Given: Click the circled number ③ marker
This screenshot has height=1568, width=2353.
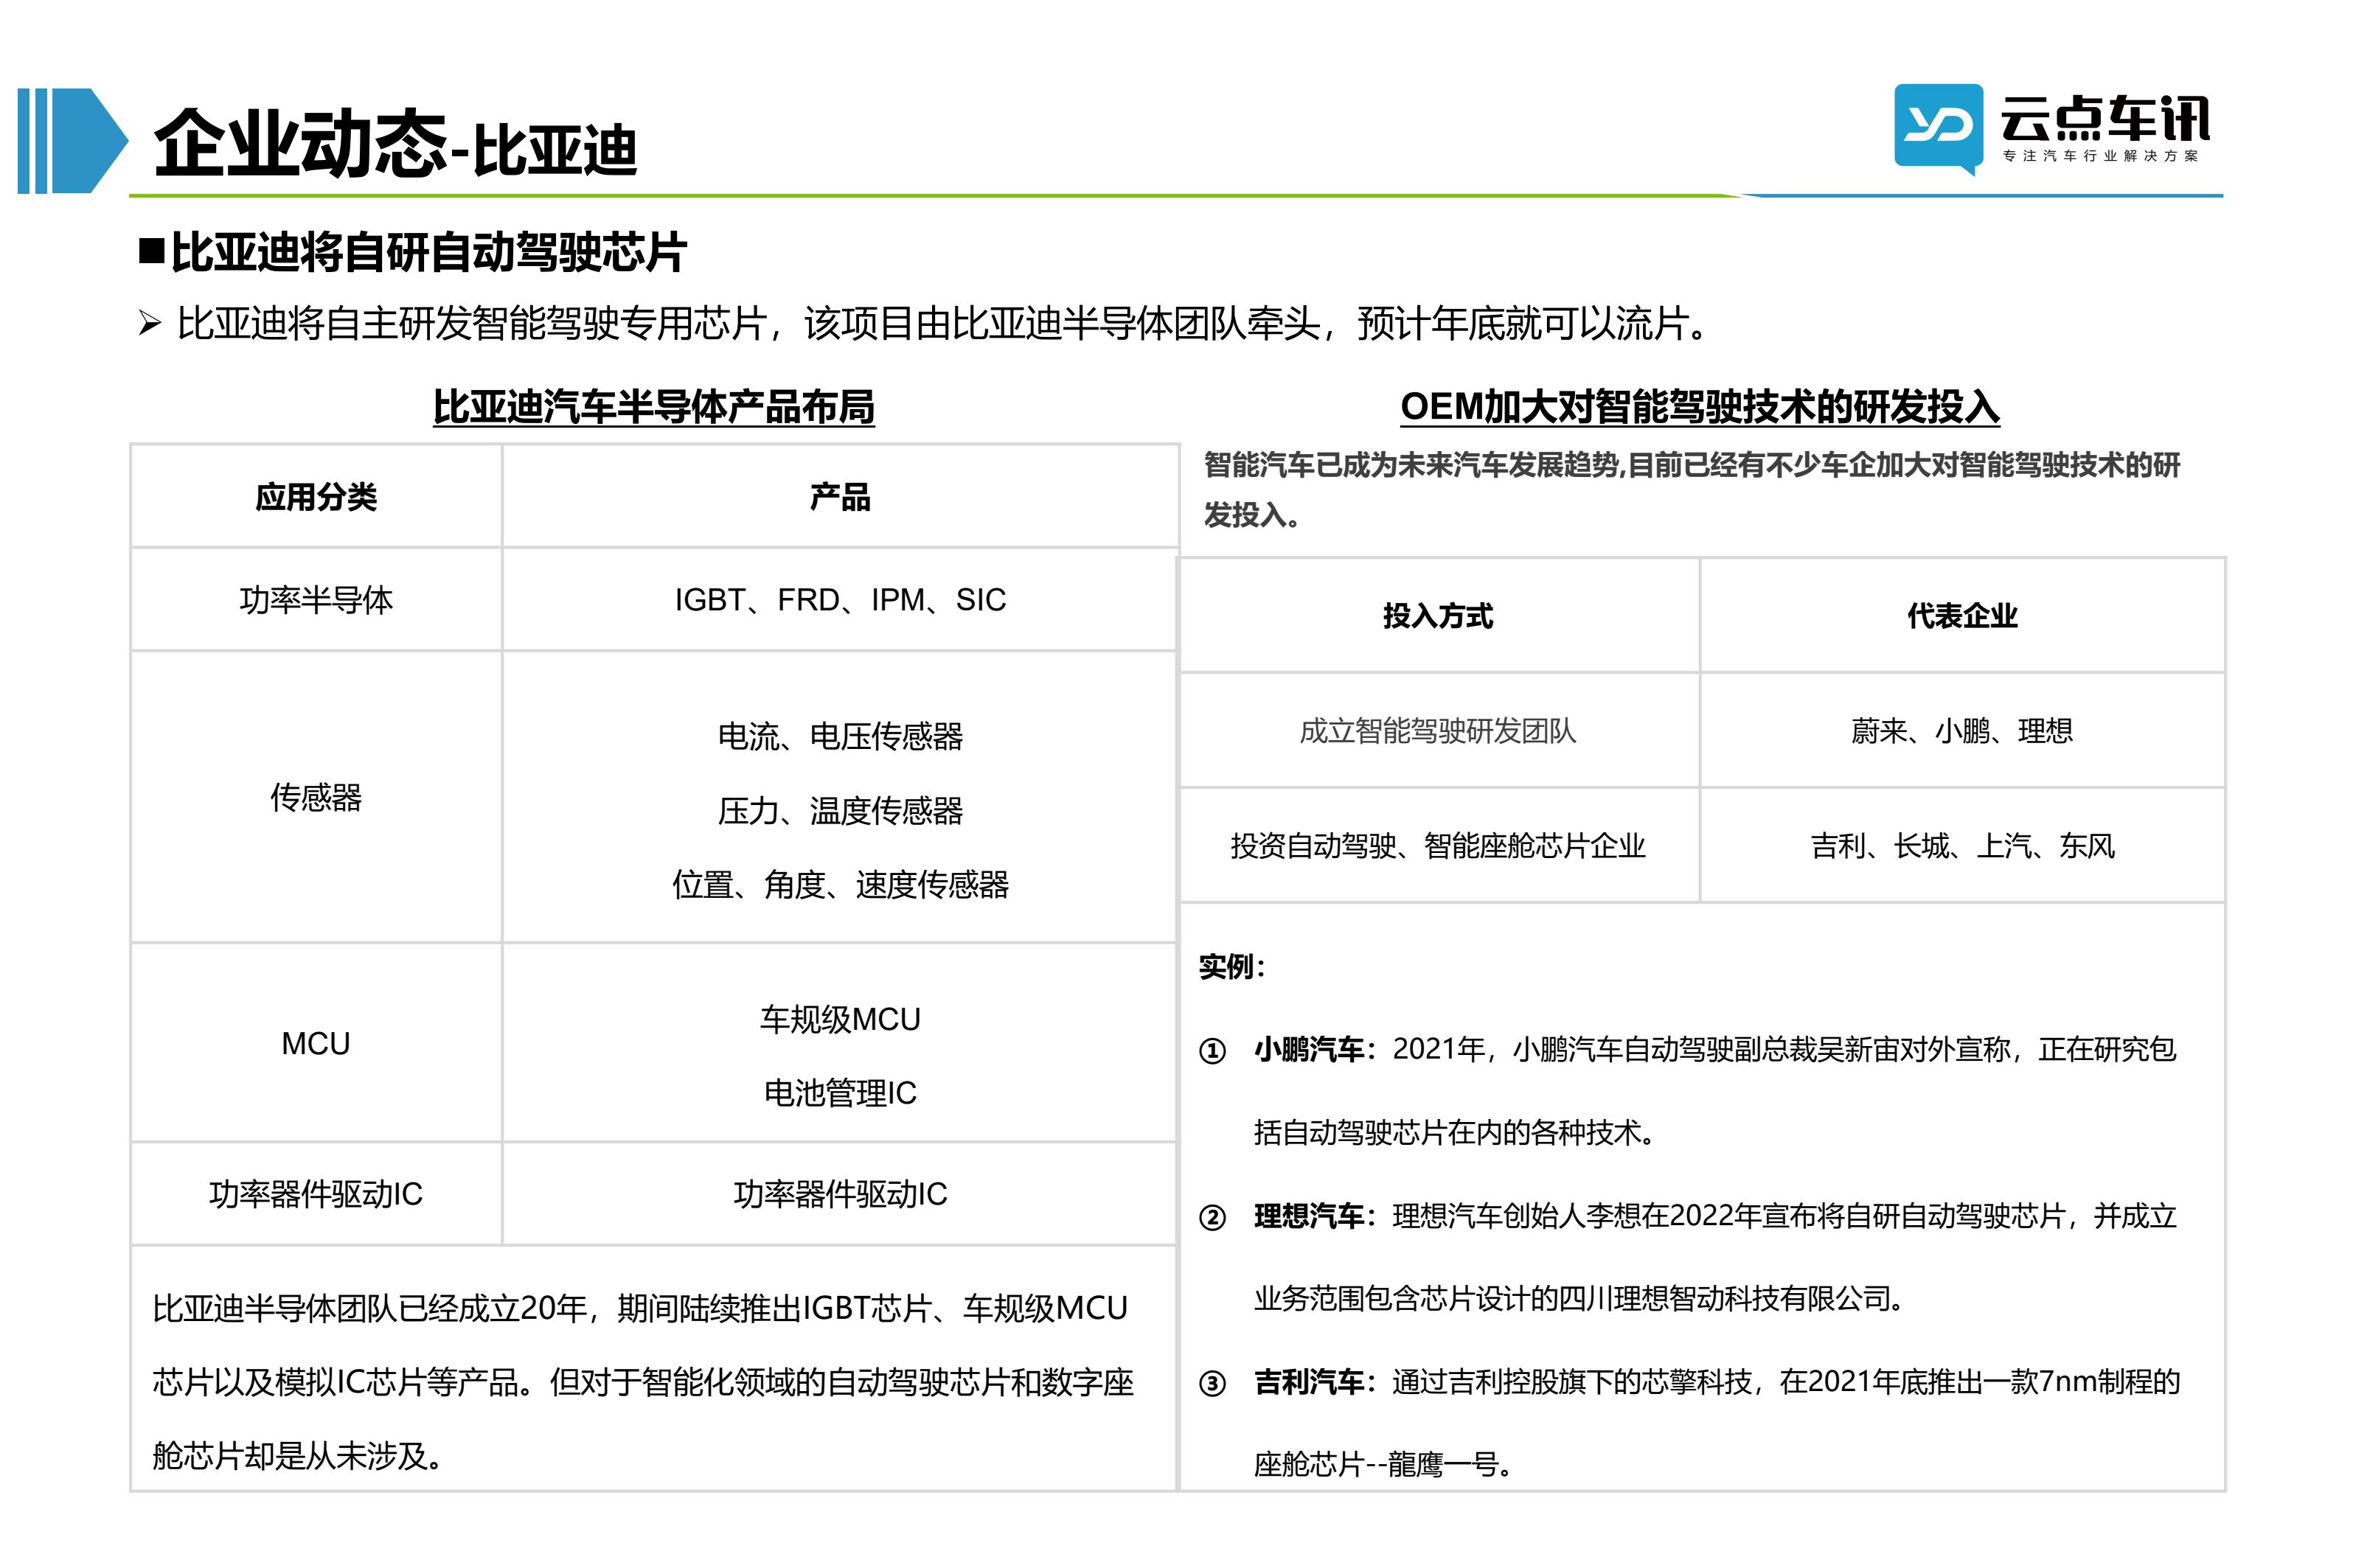Looking at the screenshot, I should 1211,1384.
